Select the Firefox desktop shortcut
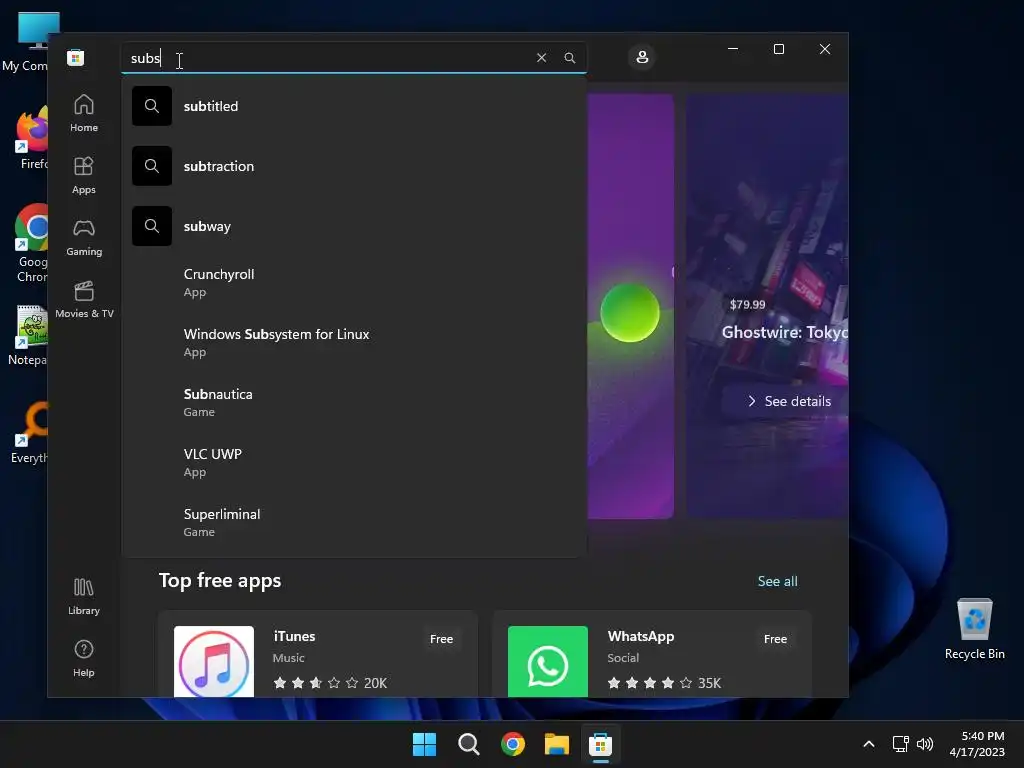 pos(29,139)
